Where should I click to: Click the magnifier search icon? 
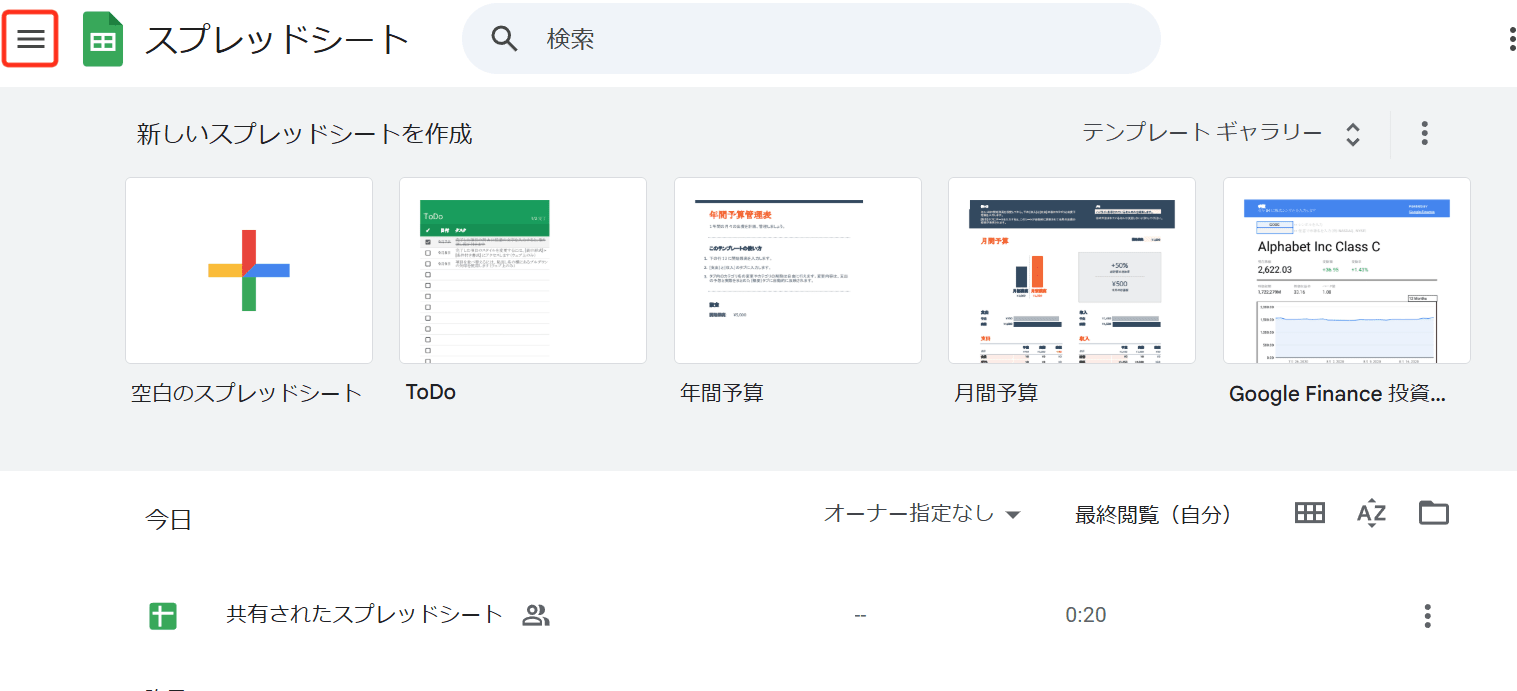pos(504,39)
